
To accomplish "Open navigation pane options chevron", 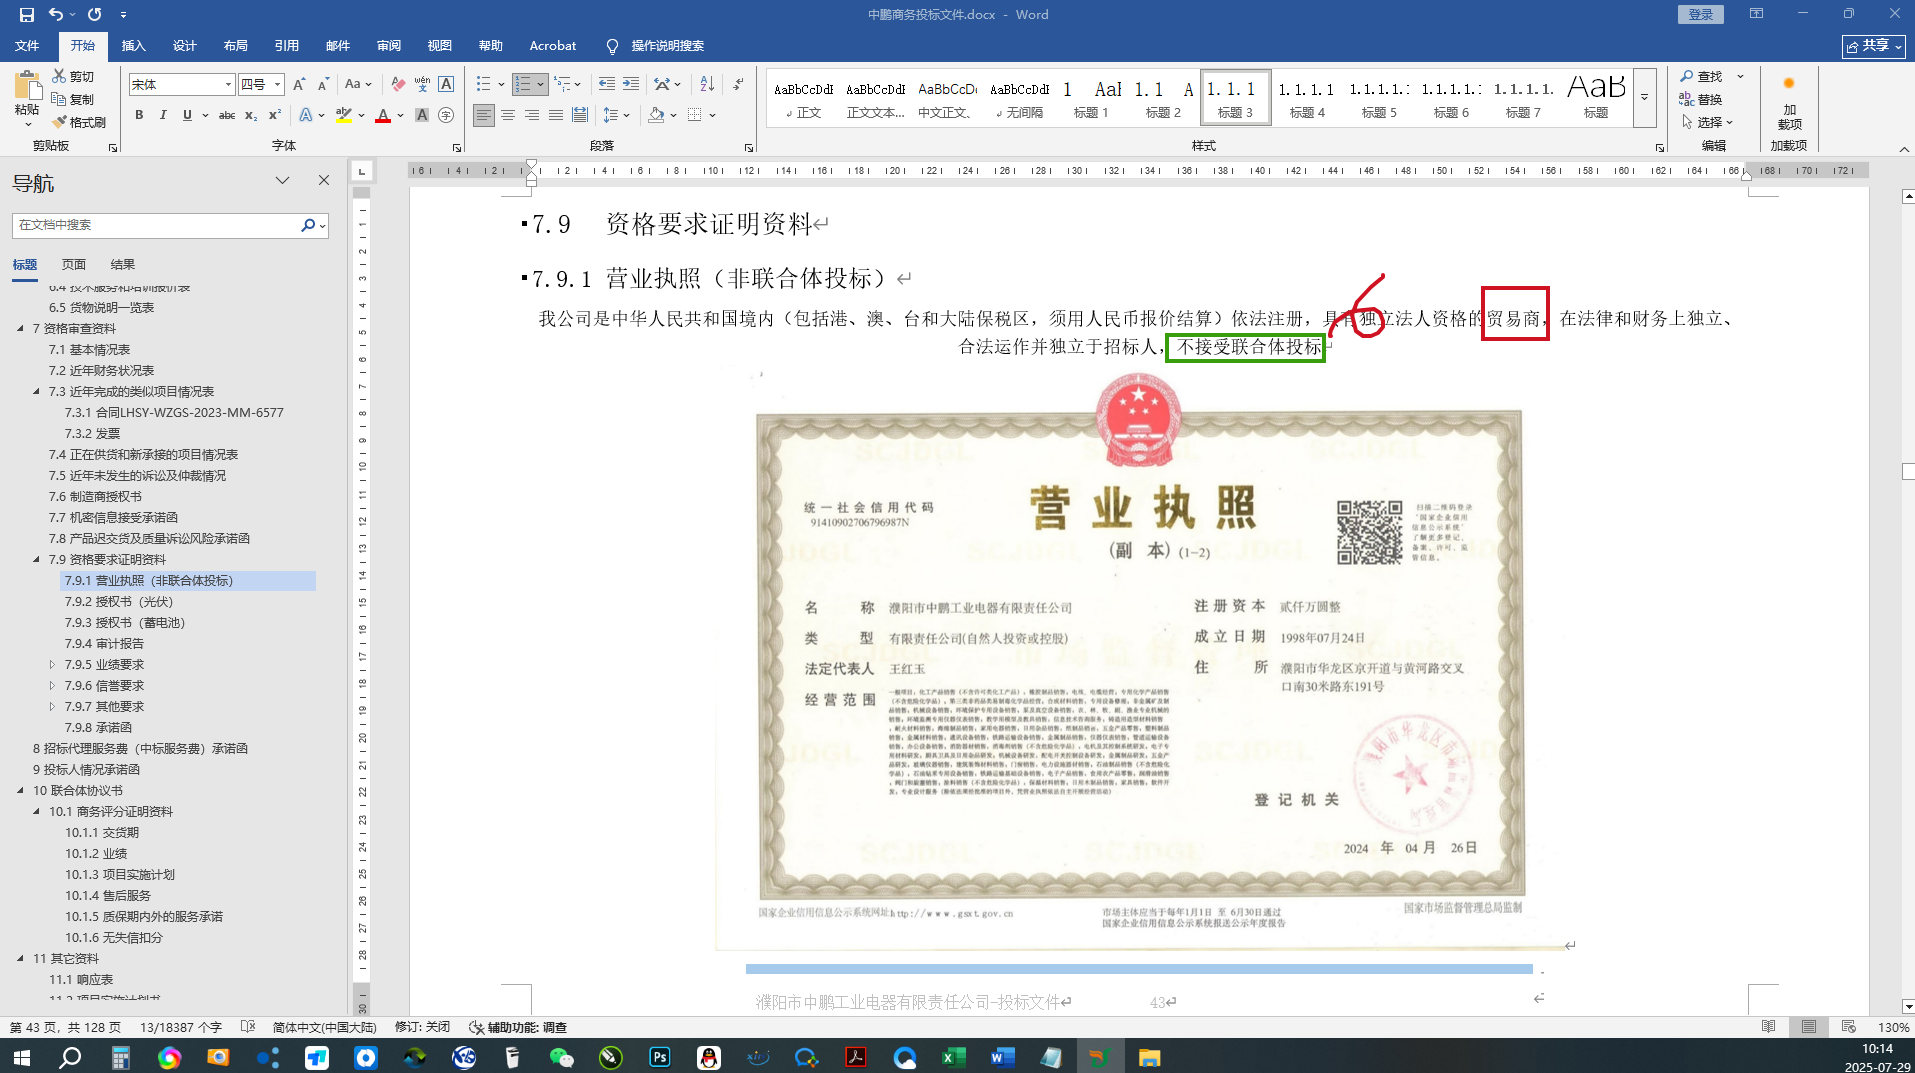I will tap(283, 181).
